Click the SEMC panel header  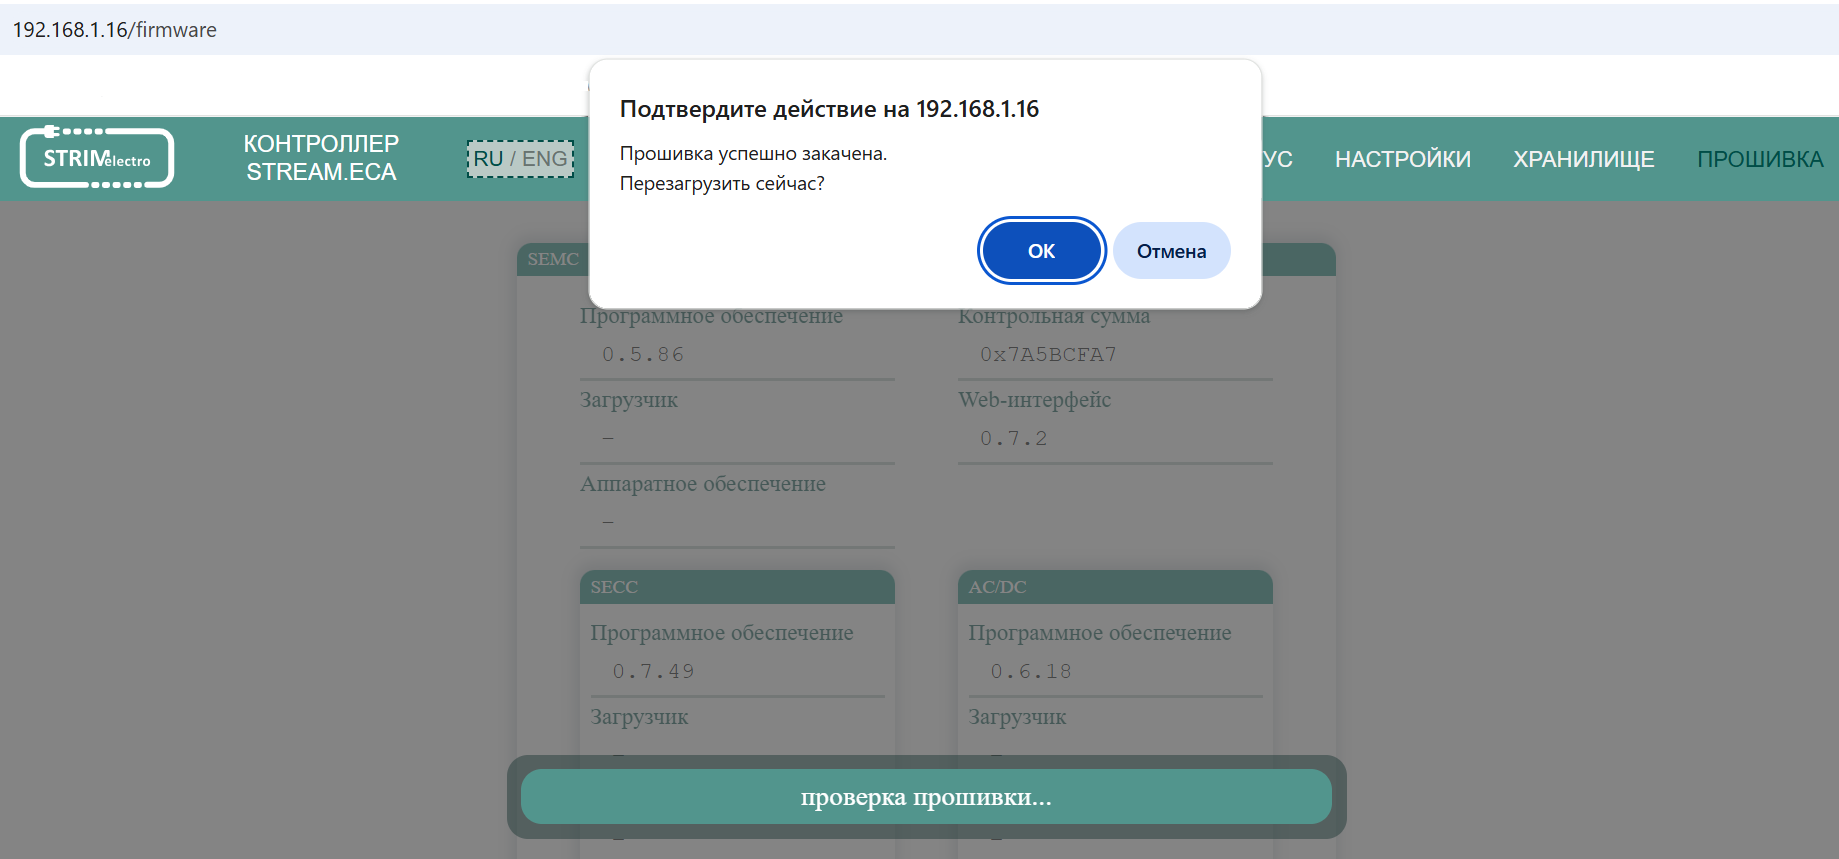tap(553, 259)
